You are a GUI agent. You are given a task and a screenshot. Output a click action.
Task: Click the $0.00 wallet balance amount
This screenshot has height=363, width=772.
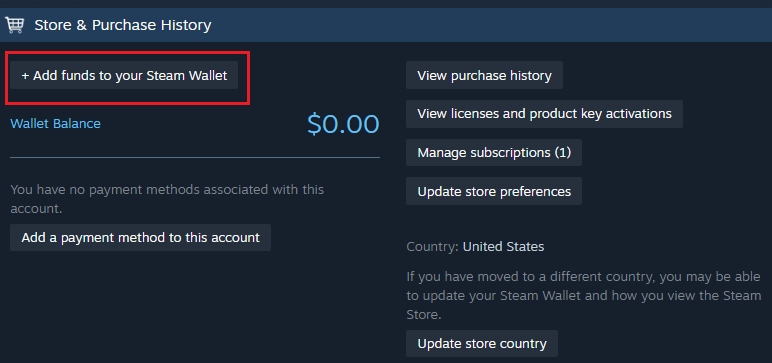tap(343, 124)
